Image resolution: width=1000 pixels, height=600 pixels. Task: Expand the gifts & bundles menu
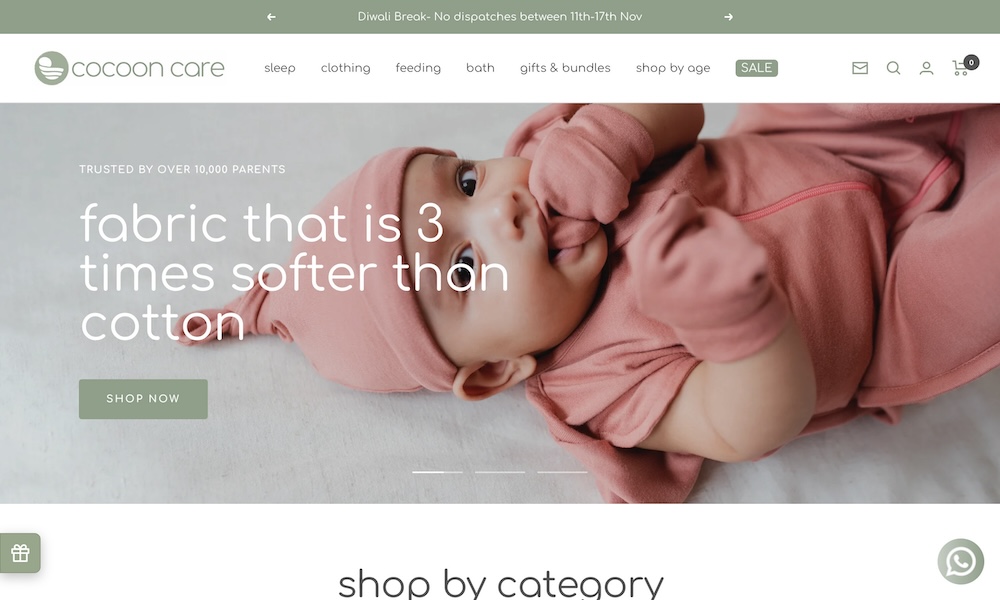pyautogui.click(x=565, y=68)
